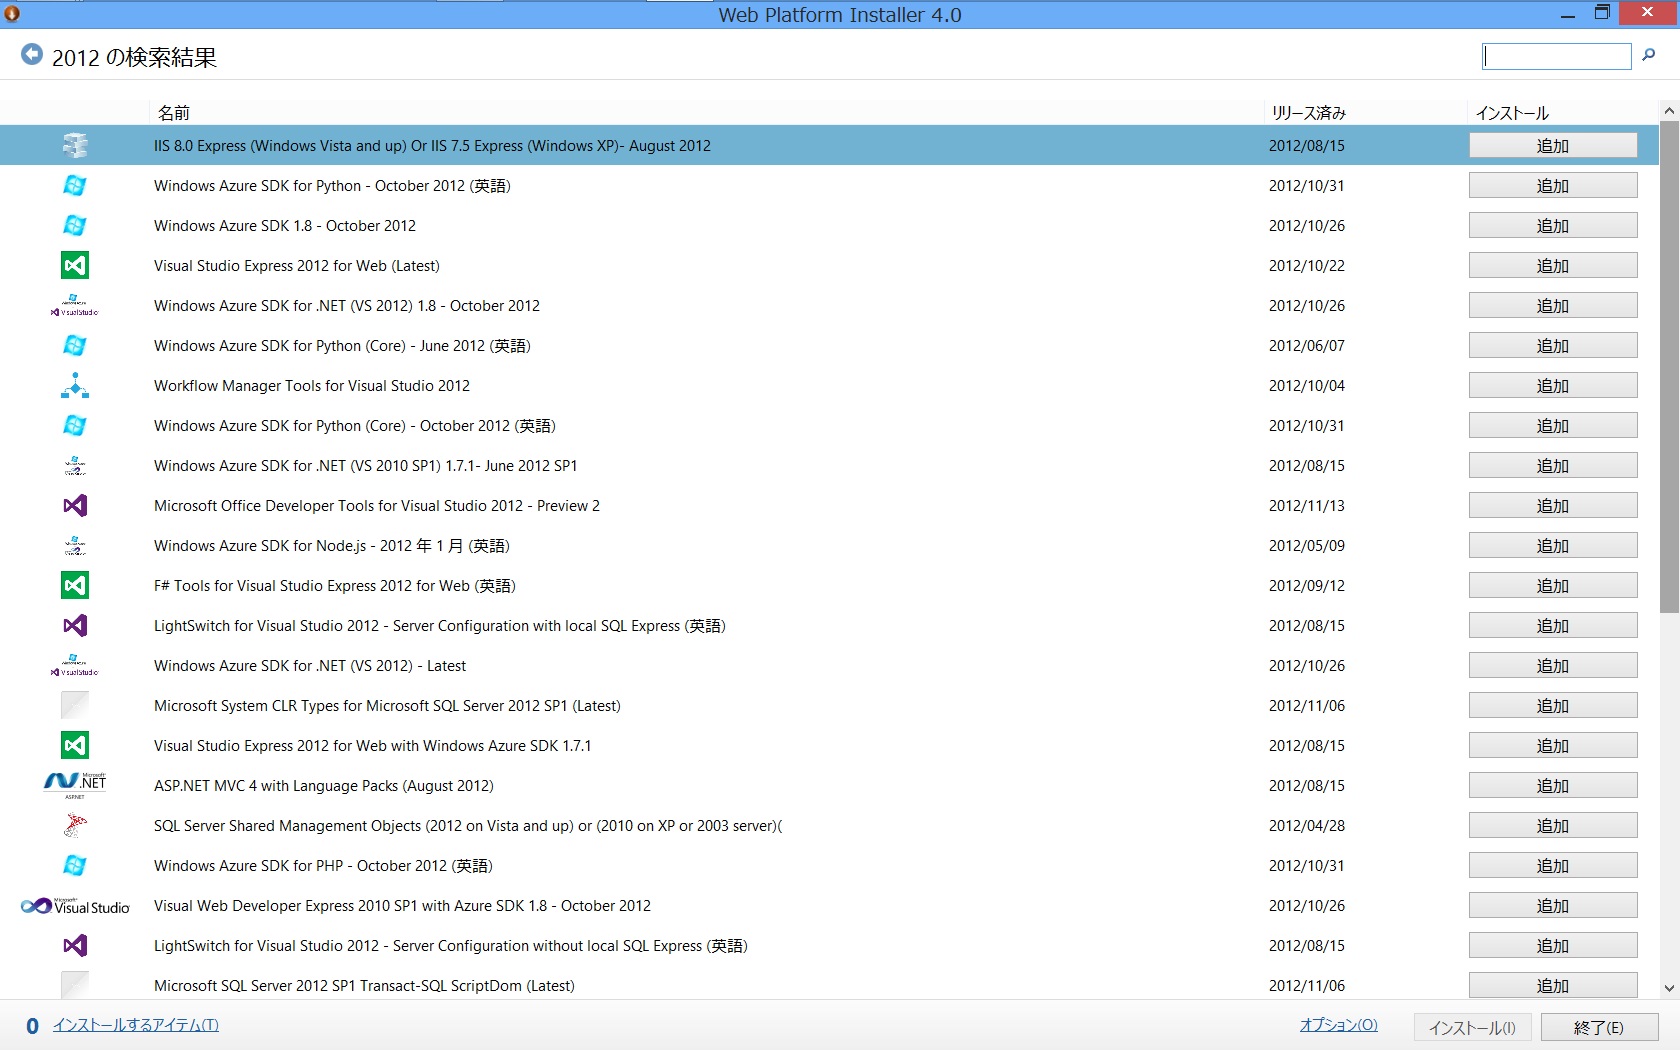The image size is (1680, 1050).
Task: Add ASP.NET MVC 4 with Language Packs
Action: coord(1553,786)
